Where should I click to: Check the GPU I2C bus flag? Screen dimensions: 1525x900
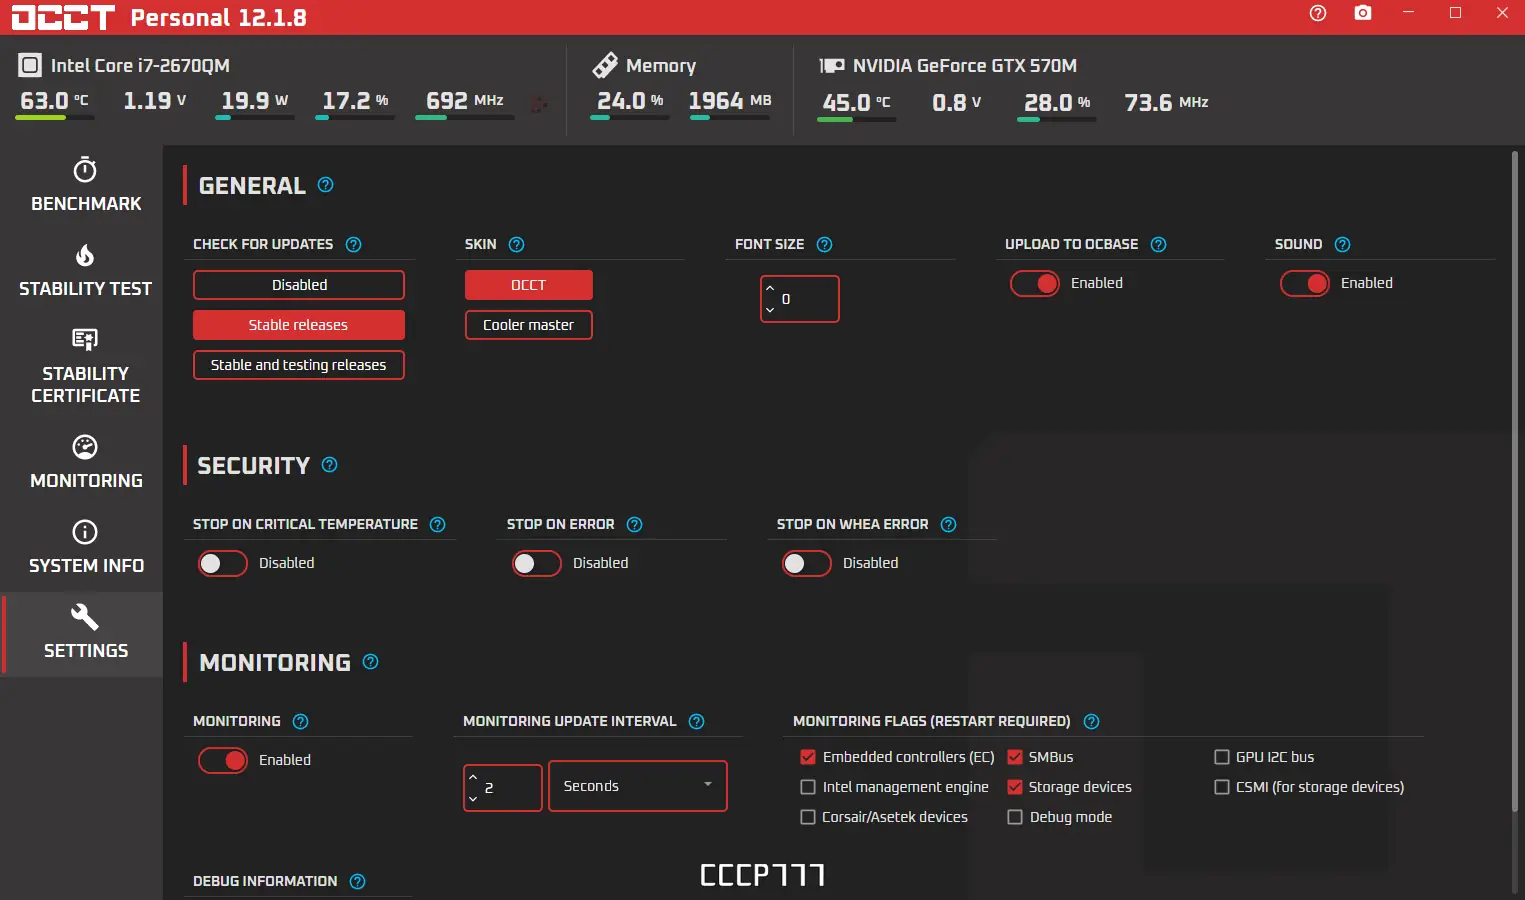(x=1222, y=757)
